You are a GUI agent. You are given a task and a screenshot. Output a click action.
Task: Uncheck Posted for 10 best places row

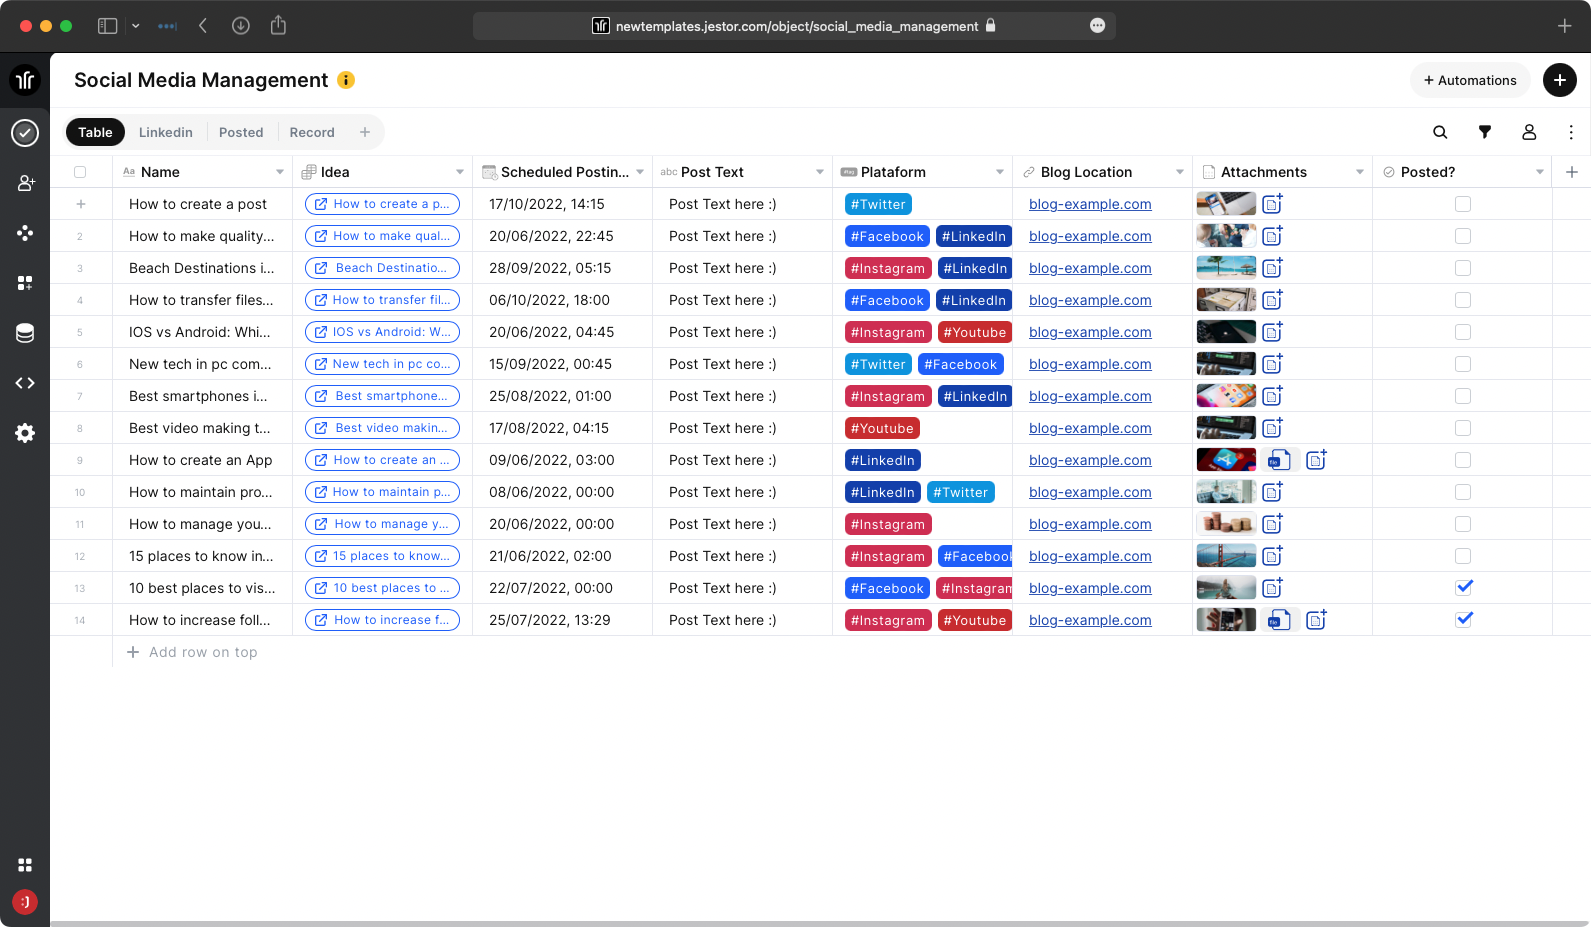click(x=1464, y=587)
